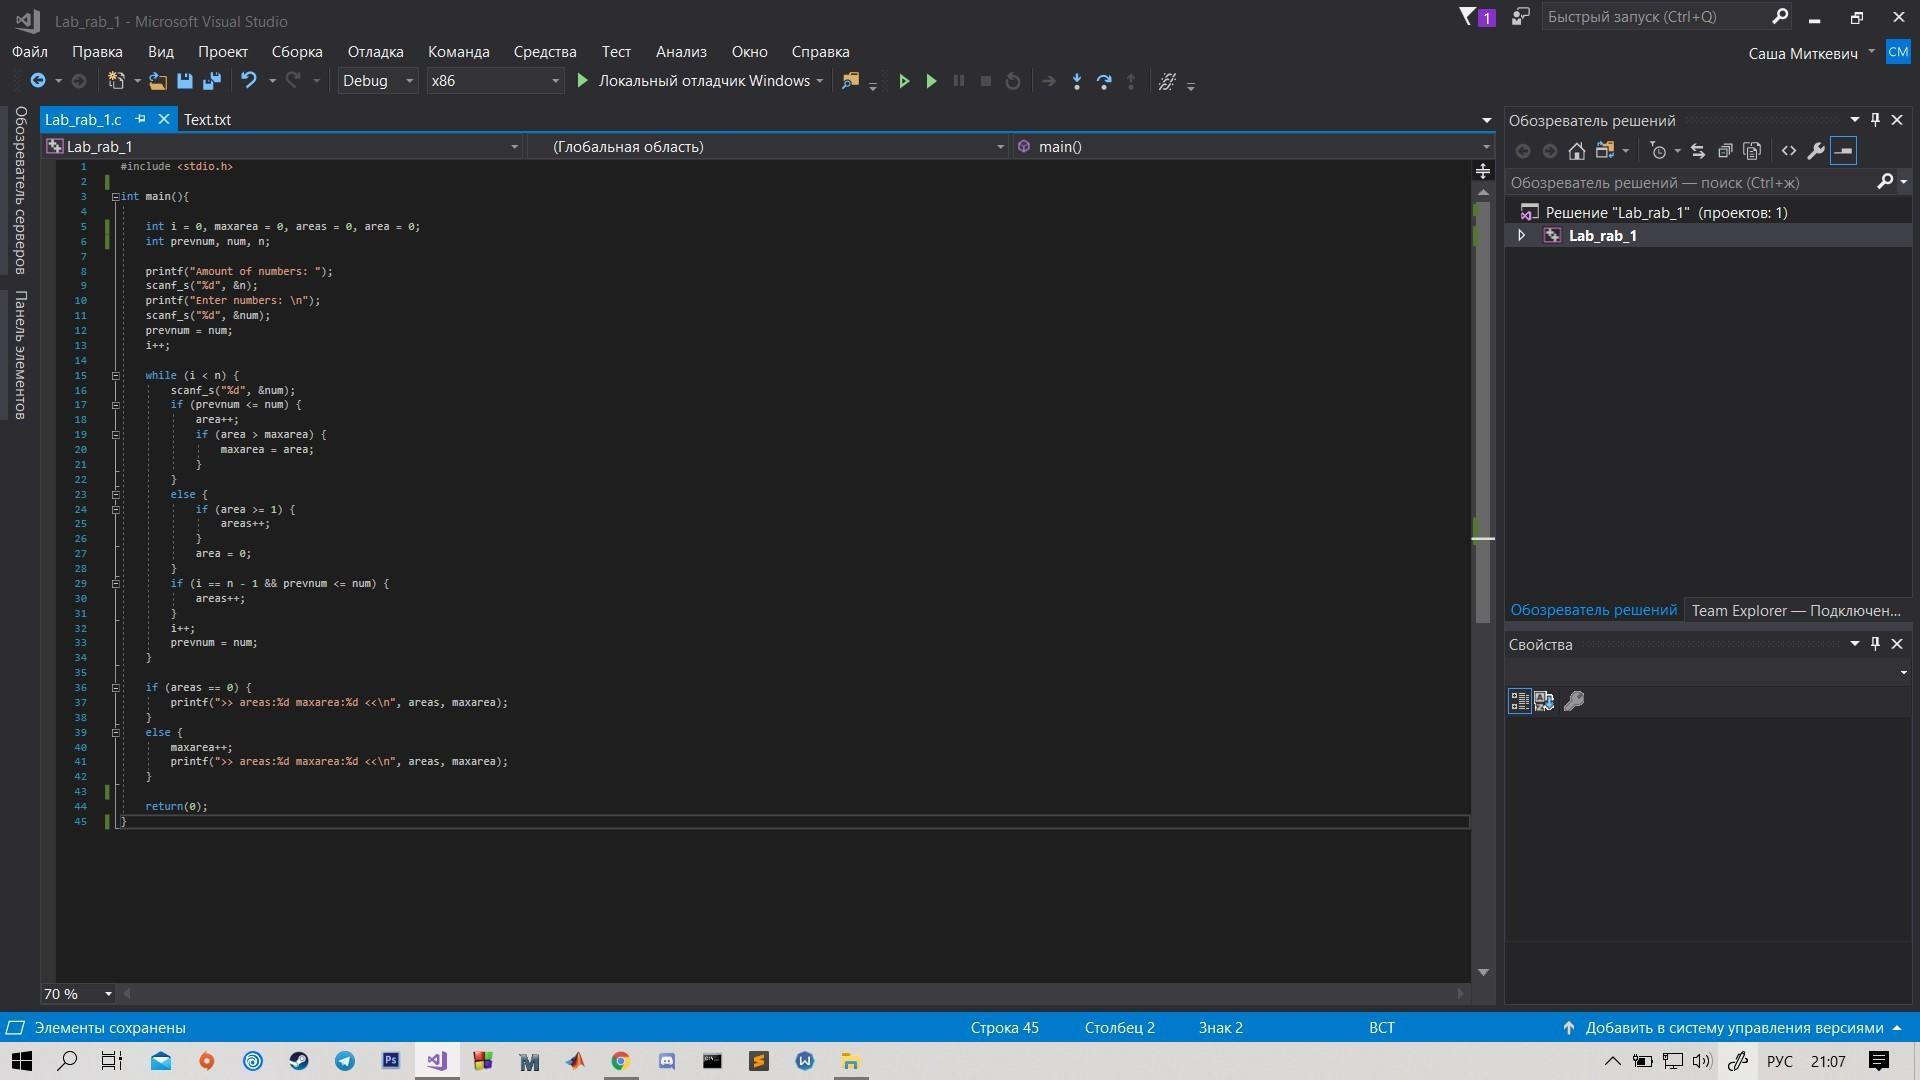The image size is (1920, 1080).
Task: Switch Properties panel to Categorized view
Action: pyautogui.click(x=1519, y=701)
